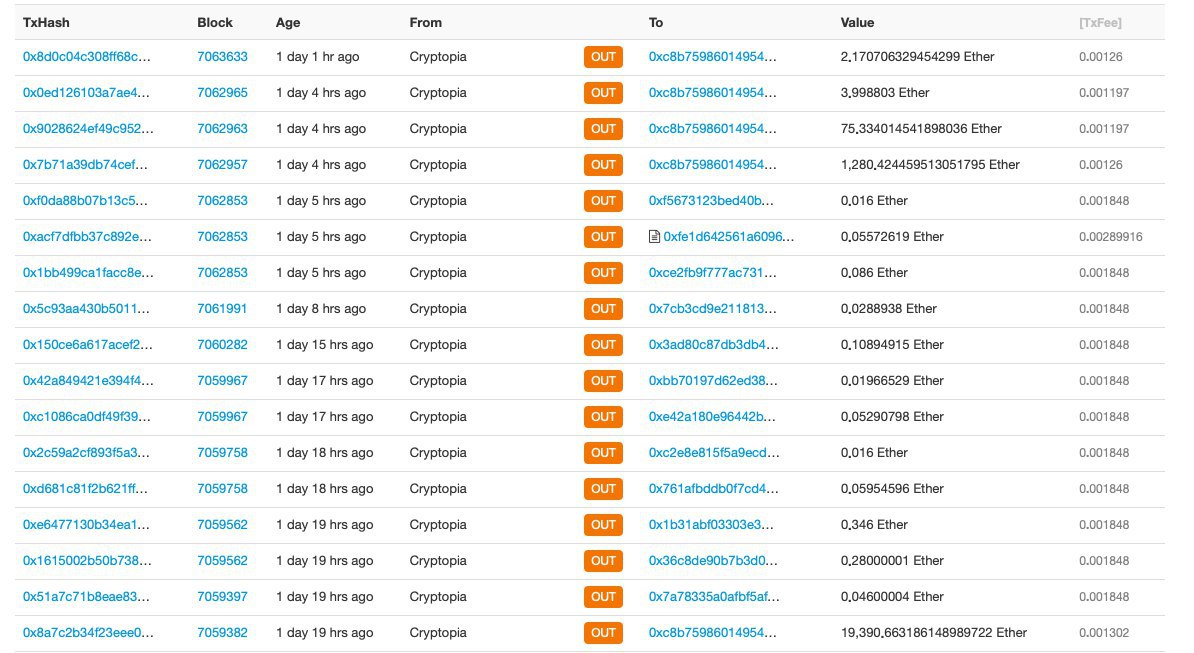View address 0x36c8de90b7b3d0
Viewport: 1194px width, 653px height.
[714, 561]
